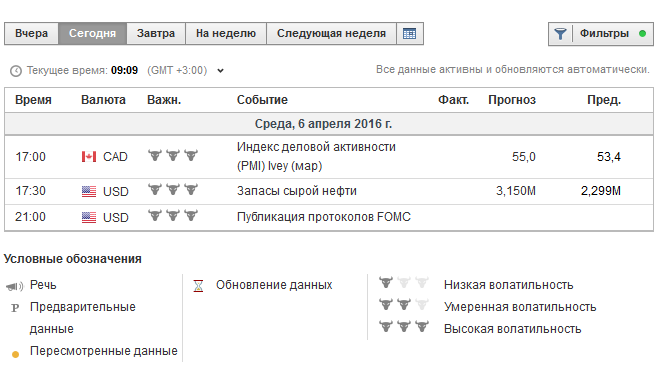Click the 21:00 time cell
The width and height of the screenshot is (663, 379).
30,217
